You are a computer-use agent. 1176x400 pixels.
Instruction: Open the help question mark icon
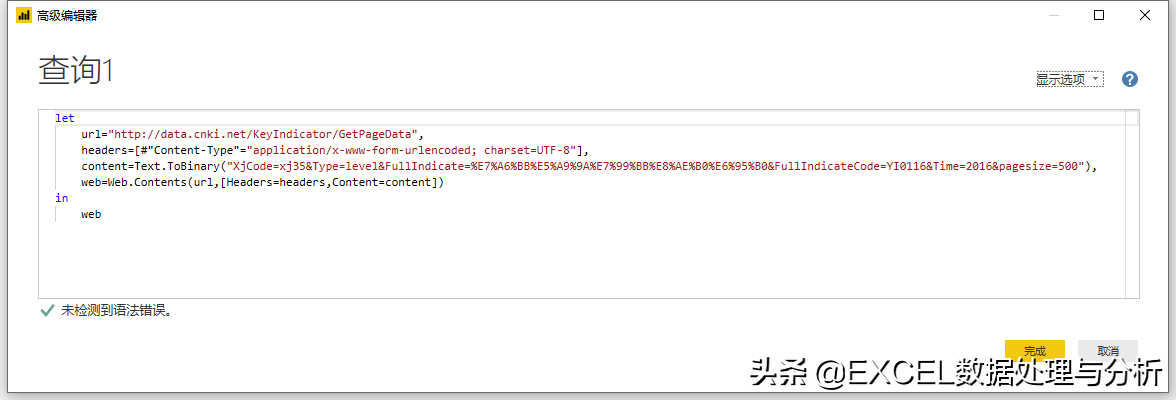pyautogui.click(x=1130, y=79)
